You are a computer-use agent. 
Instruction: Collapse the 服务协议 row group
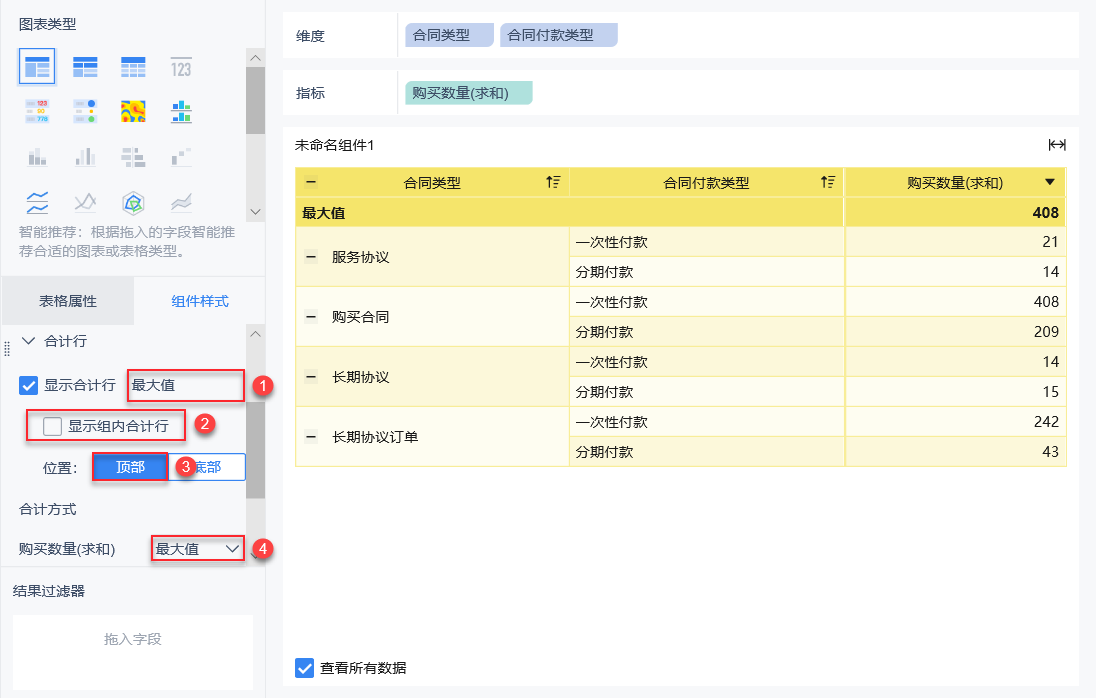[311, 257]
